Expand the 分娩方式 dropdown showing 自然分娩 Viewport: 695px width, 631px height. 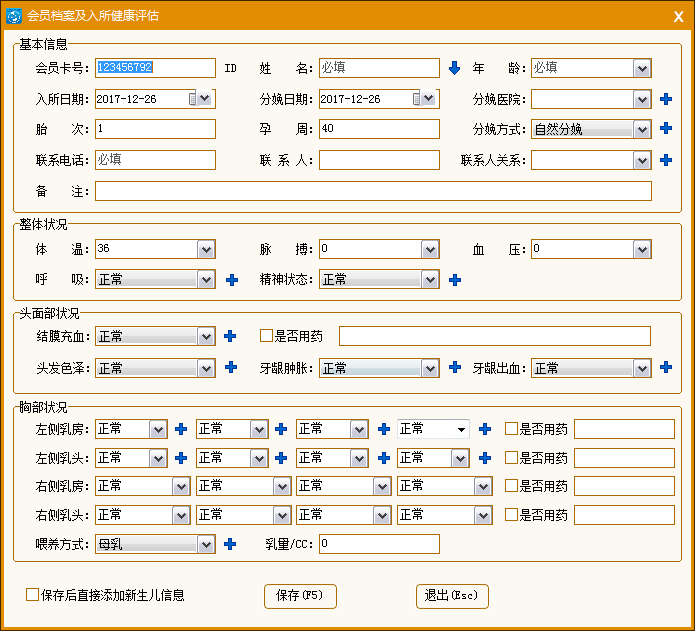pos(642,129)
